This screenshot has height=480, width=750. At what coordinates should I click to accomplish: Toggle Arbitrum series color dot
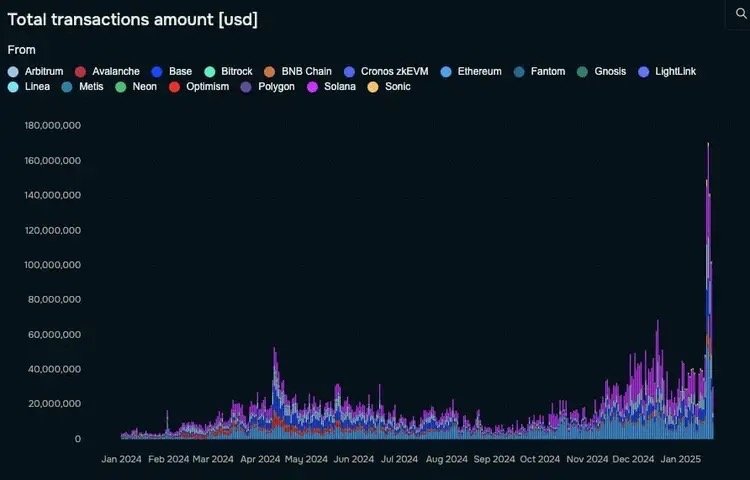point(13,72)
